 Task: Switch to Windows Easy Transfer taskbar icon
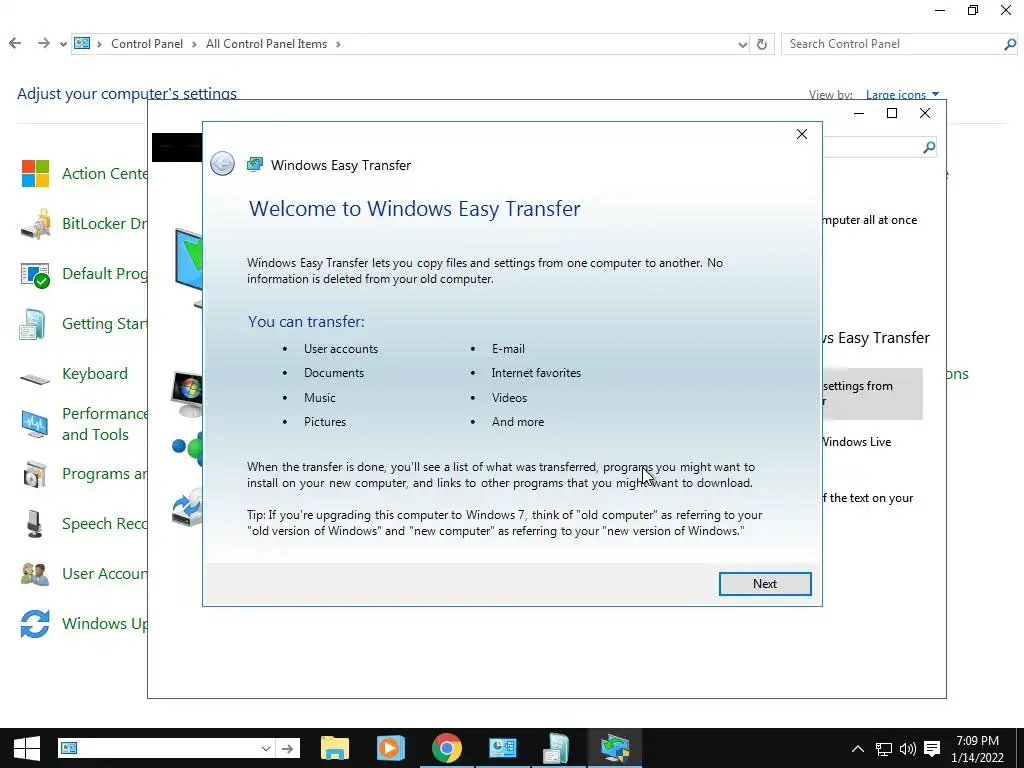click(x=615, y=748)
